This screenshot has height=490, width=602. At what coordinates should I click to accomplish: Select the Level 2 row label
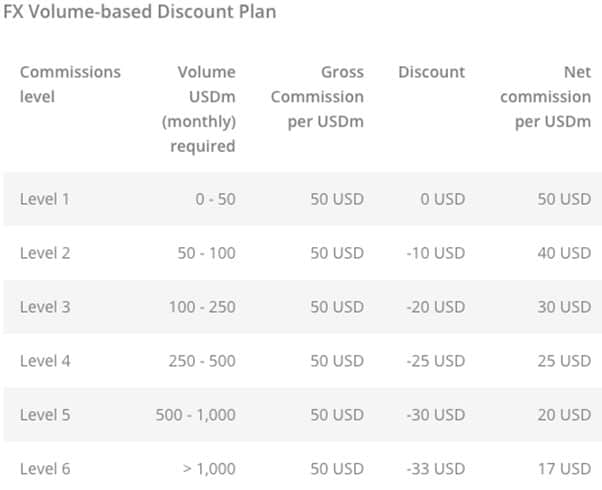45,253
